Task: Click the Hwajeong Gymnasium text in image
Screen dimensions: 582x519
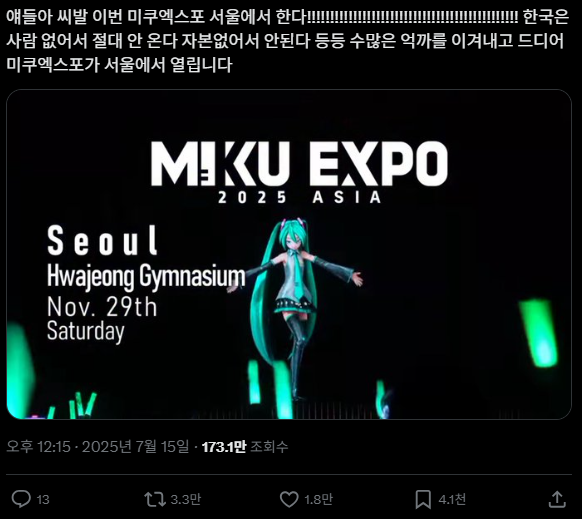Action: pyautogui.click(x=146, y=277)
